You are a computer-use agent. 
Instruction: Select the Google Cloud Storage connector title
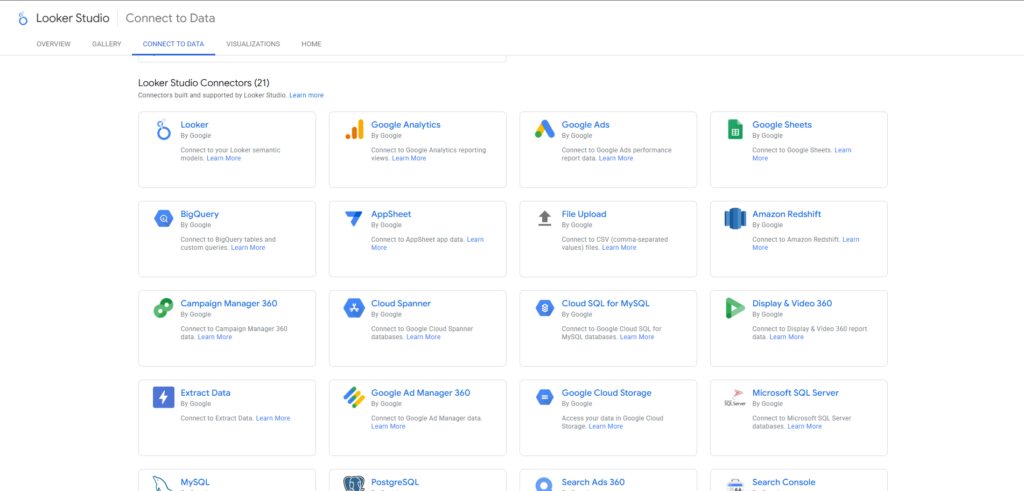tap(606, 393)
